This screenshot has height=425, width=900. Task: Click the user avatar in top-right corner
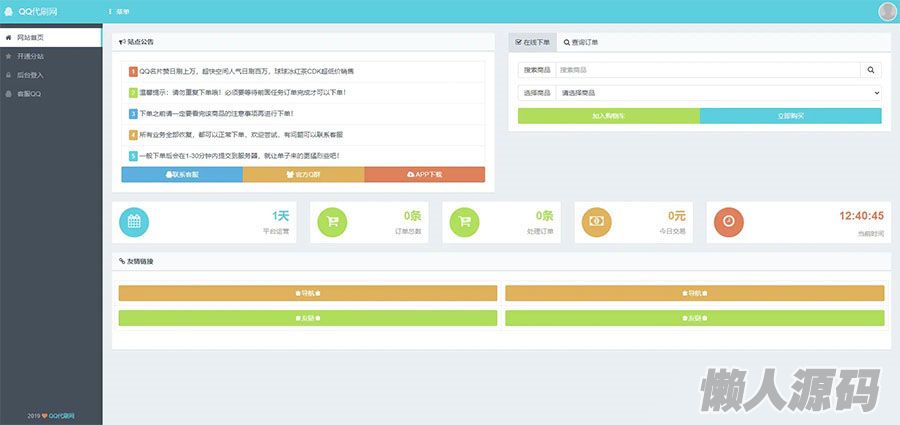coord(886,11)
